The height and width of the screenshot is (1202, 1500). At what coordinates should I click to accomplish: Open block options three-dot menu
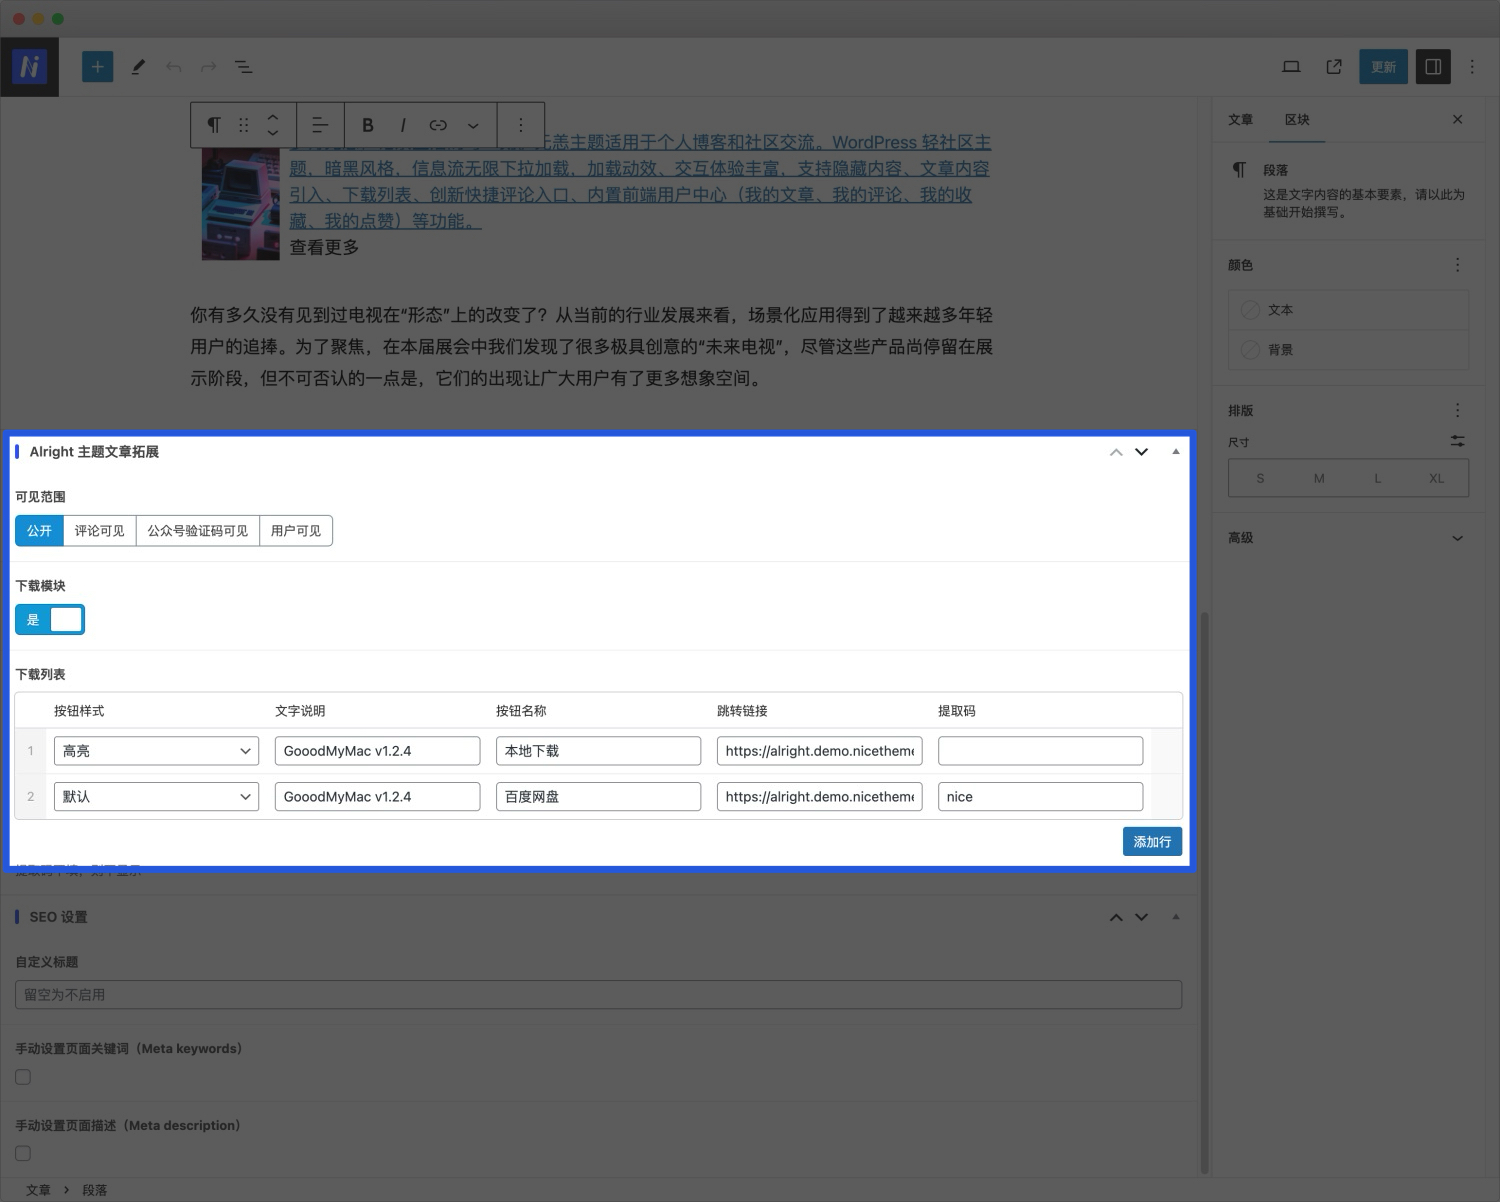[520, 125]
